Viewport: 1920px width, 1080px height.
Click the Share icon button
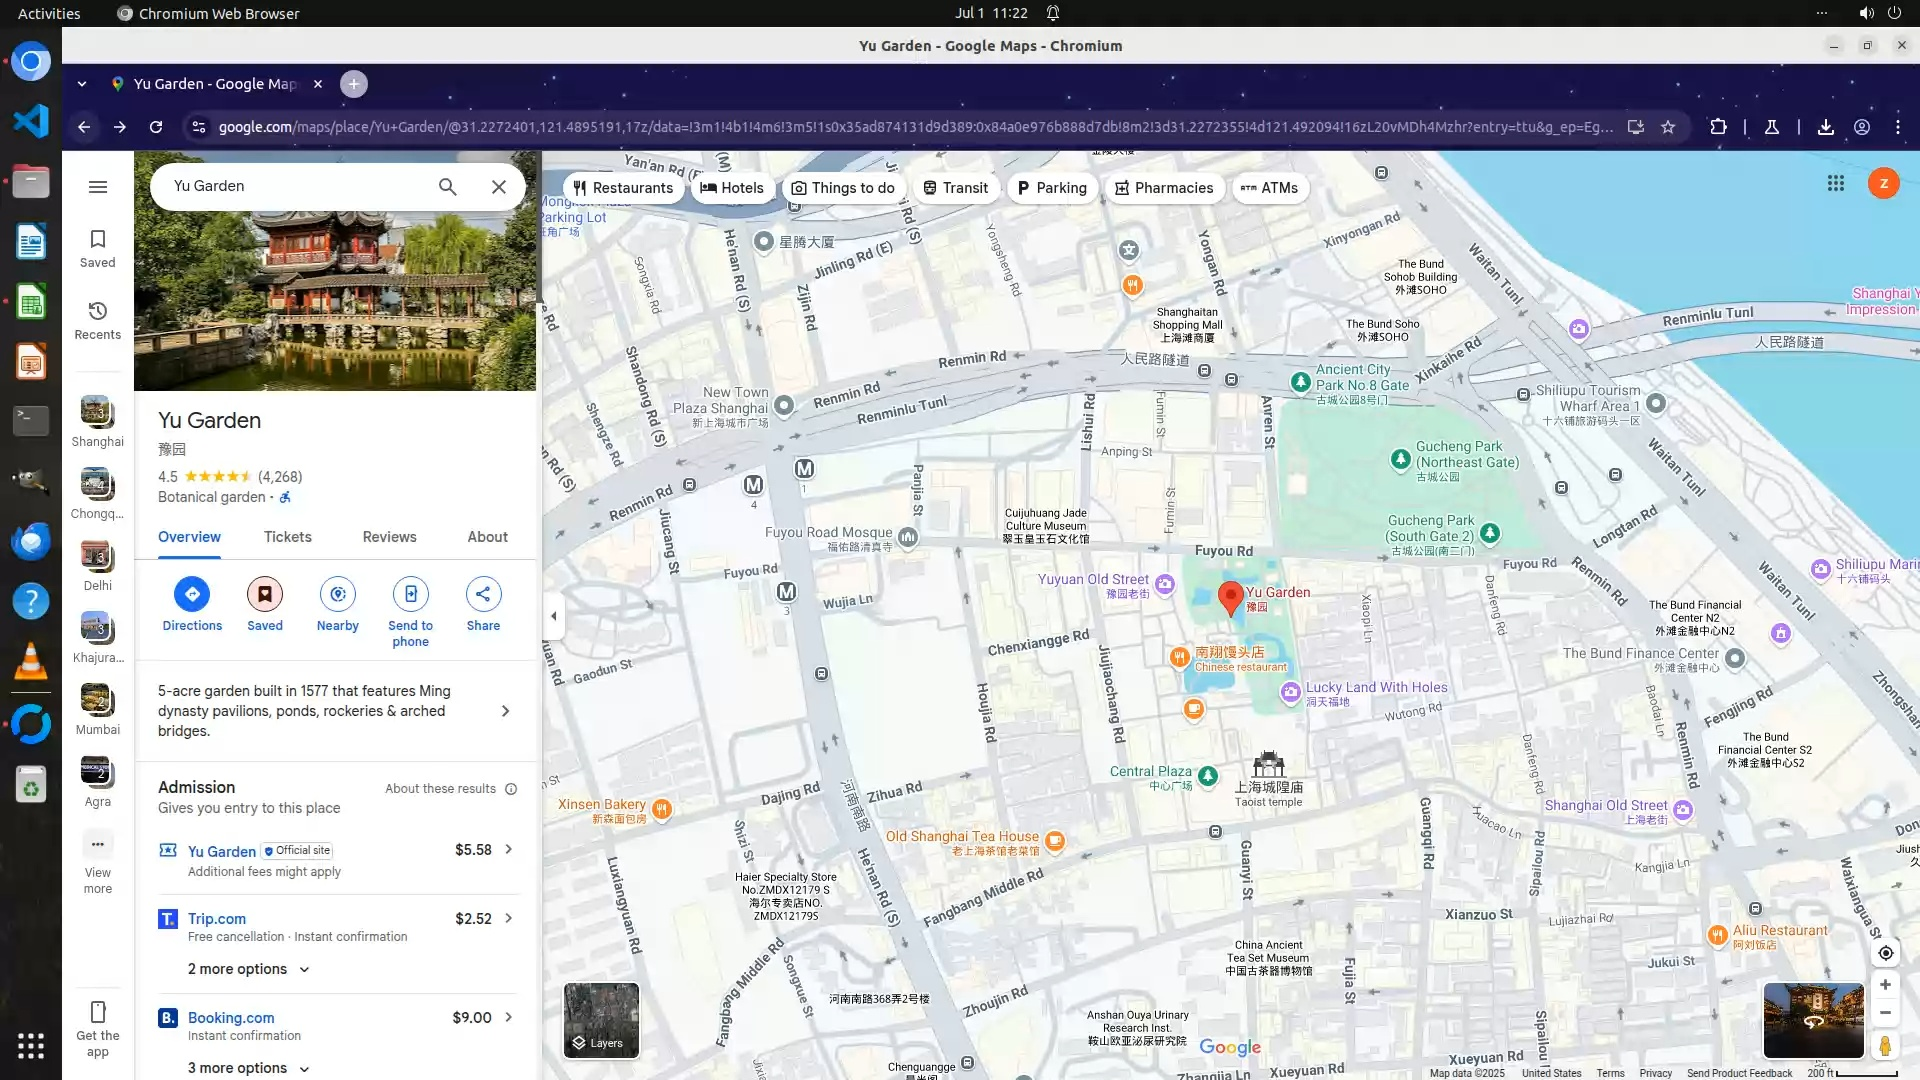point(483,594)
